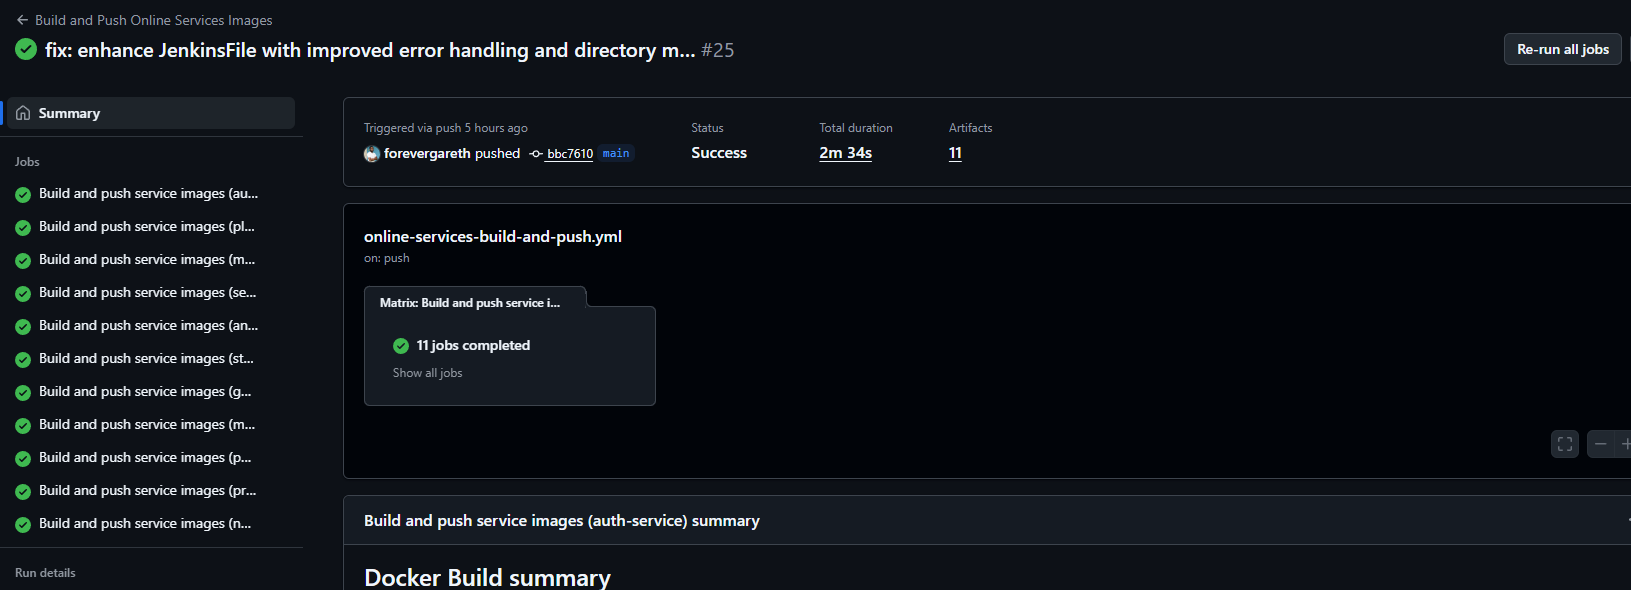1631x590 pixels.
Task: Open commit bbc7610
Action: tap(569, 153)
